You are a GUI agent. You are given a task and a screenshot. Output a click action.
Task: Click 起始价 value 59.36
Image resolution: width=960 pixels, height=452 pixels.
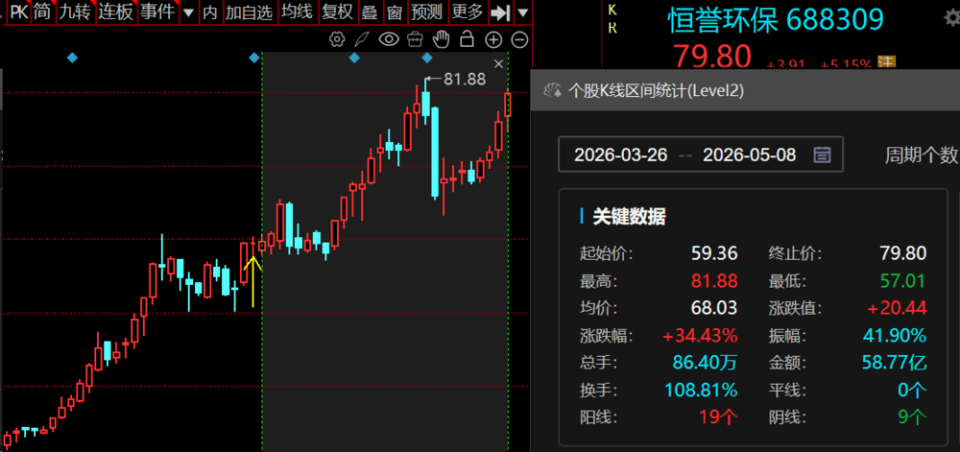(714, 253)
